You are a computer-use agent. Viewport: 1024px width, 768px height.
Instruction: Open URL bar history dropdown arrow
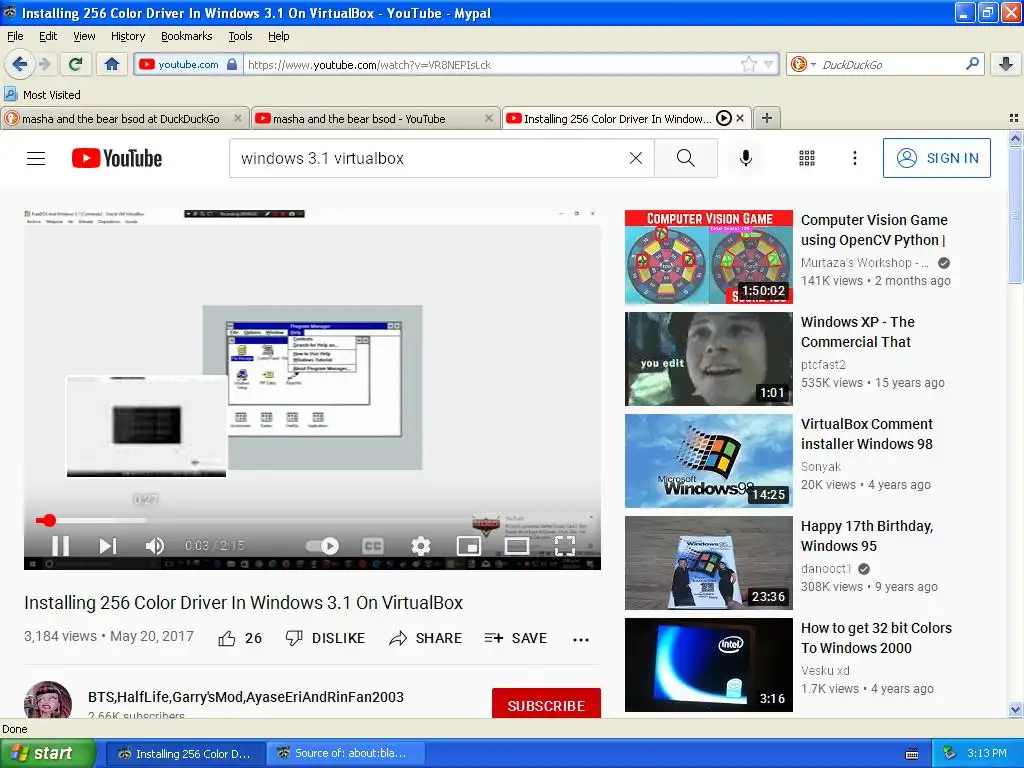[x=769, y=64]
